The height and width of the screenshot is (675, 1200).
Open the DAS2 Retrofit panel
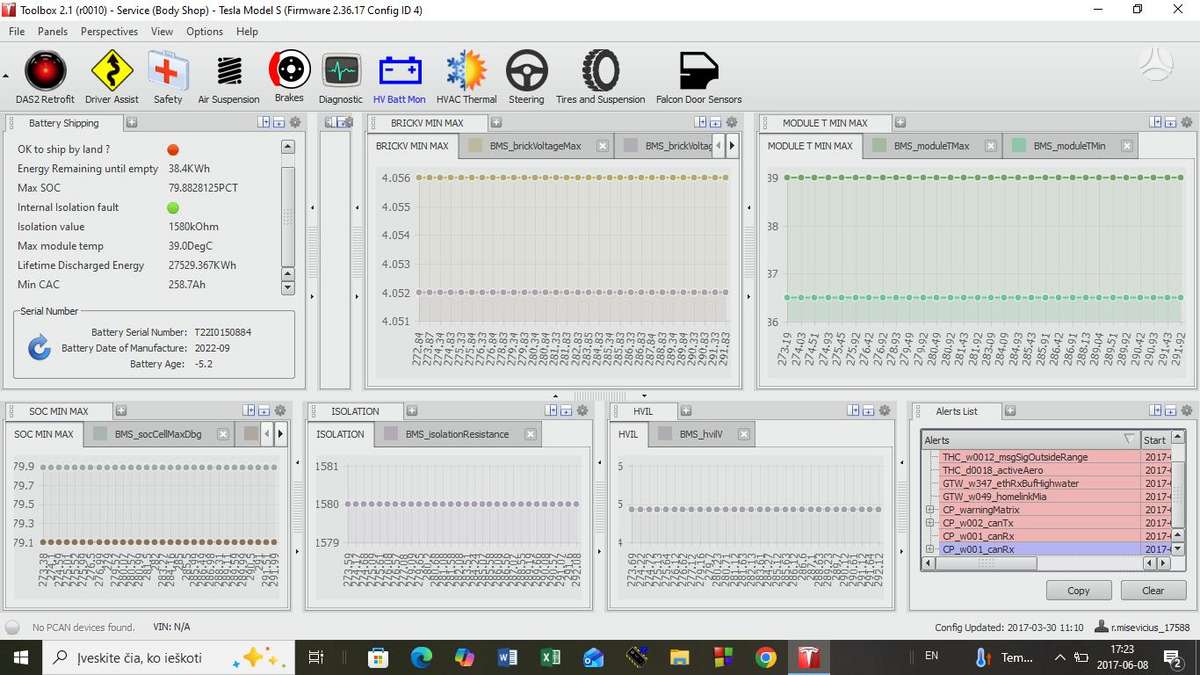point(45,78)
